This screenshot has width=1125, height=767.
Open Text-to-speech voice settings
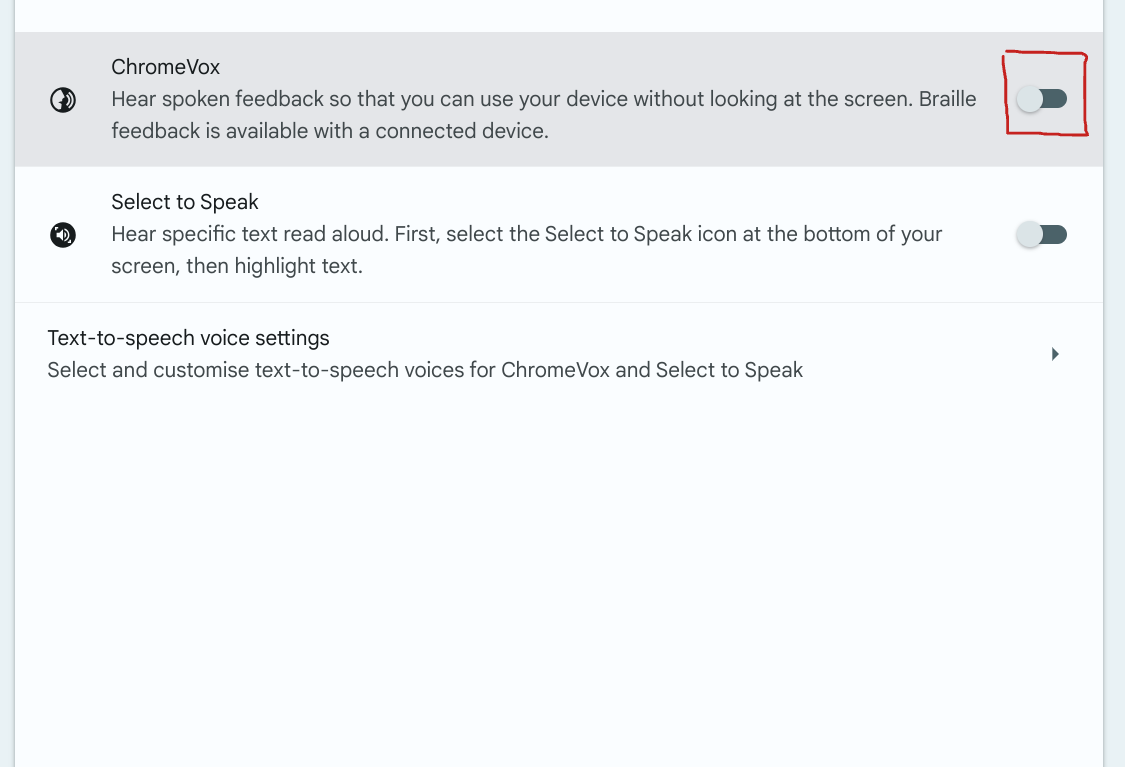coord(188,338)
